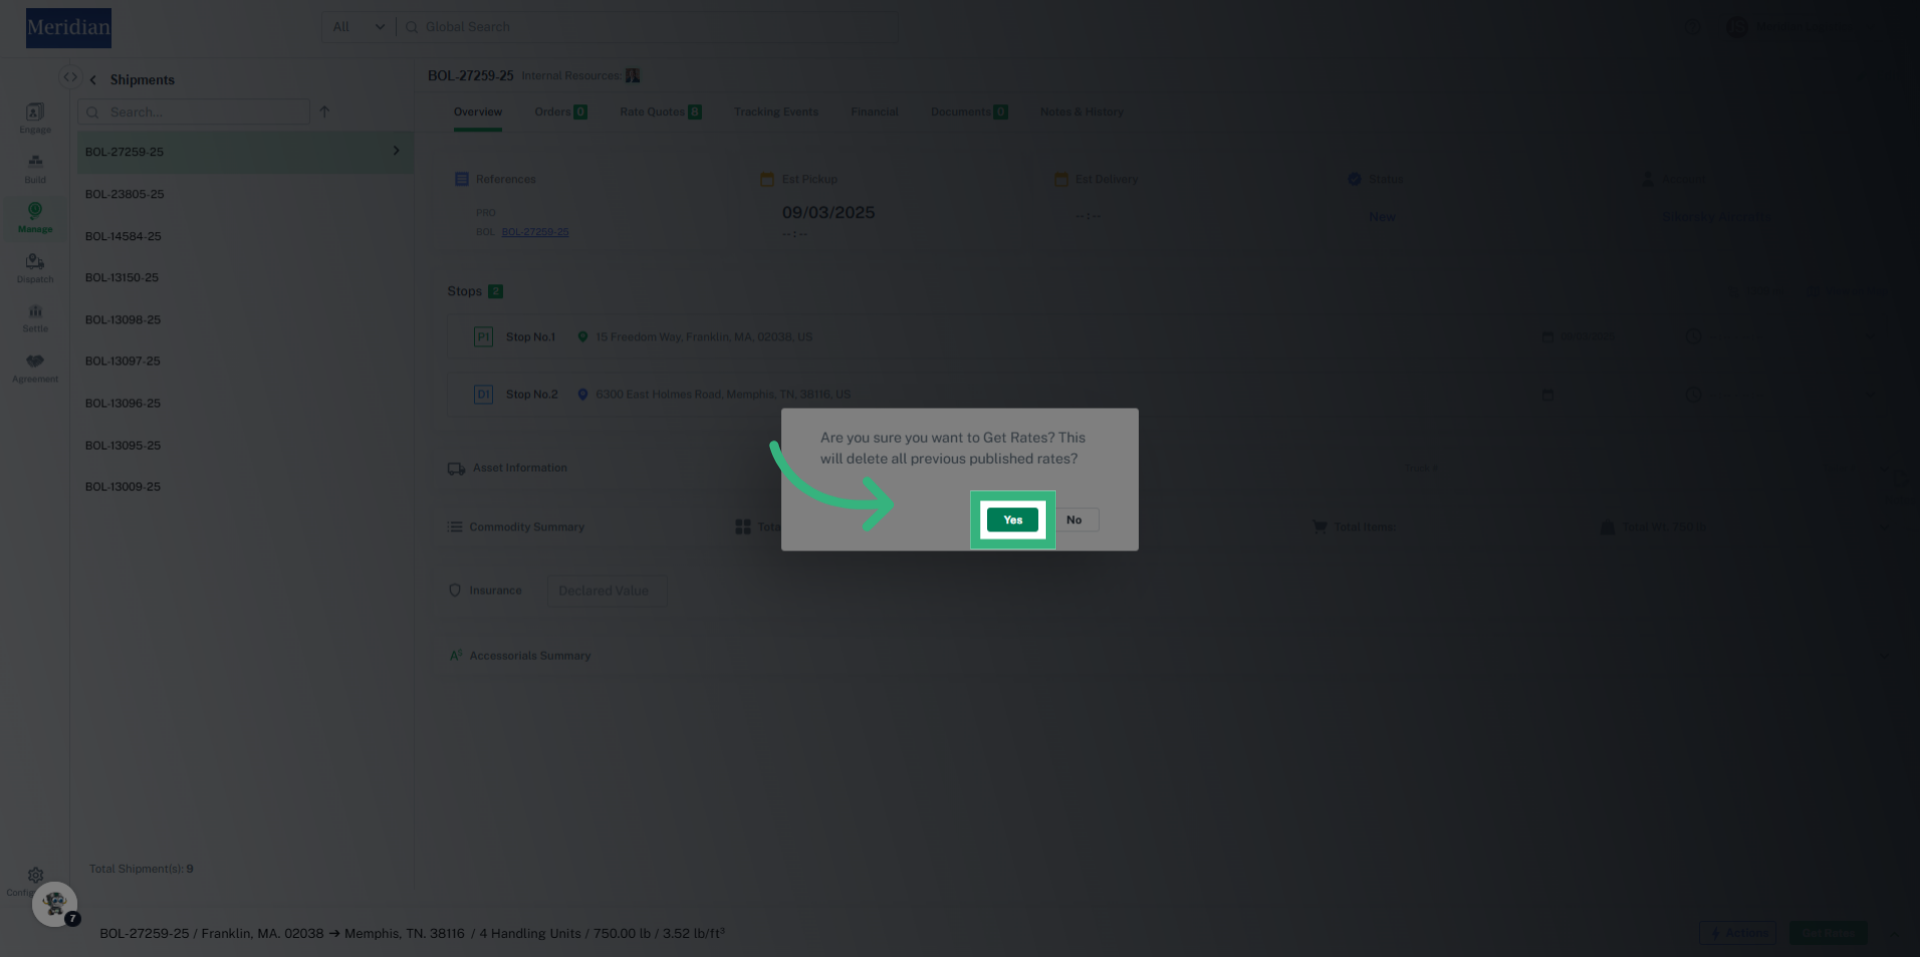Click the Total Wt weight icon
The image size is (1920, 957).
pos(1607,527)
